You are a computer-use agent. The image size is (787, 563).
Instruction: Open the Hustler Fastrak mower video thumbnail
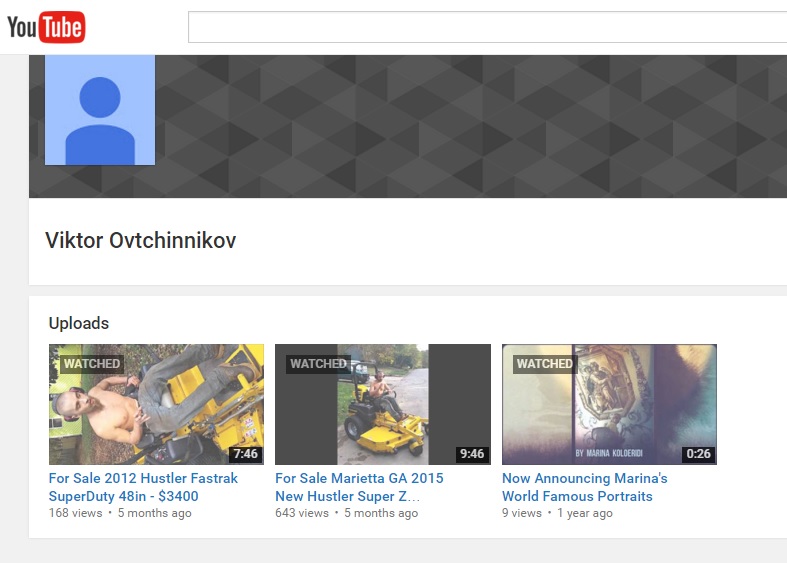(x=156, y=404)
